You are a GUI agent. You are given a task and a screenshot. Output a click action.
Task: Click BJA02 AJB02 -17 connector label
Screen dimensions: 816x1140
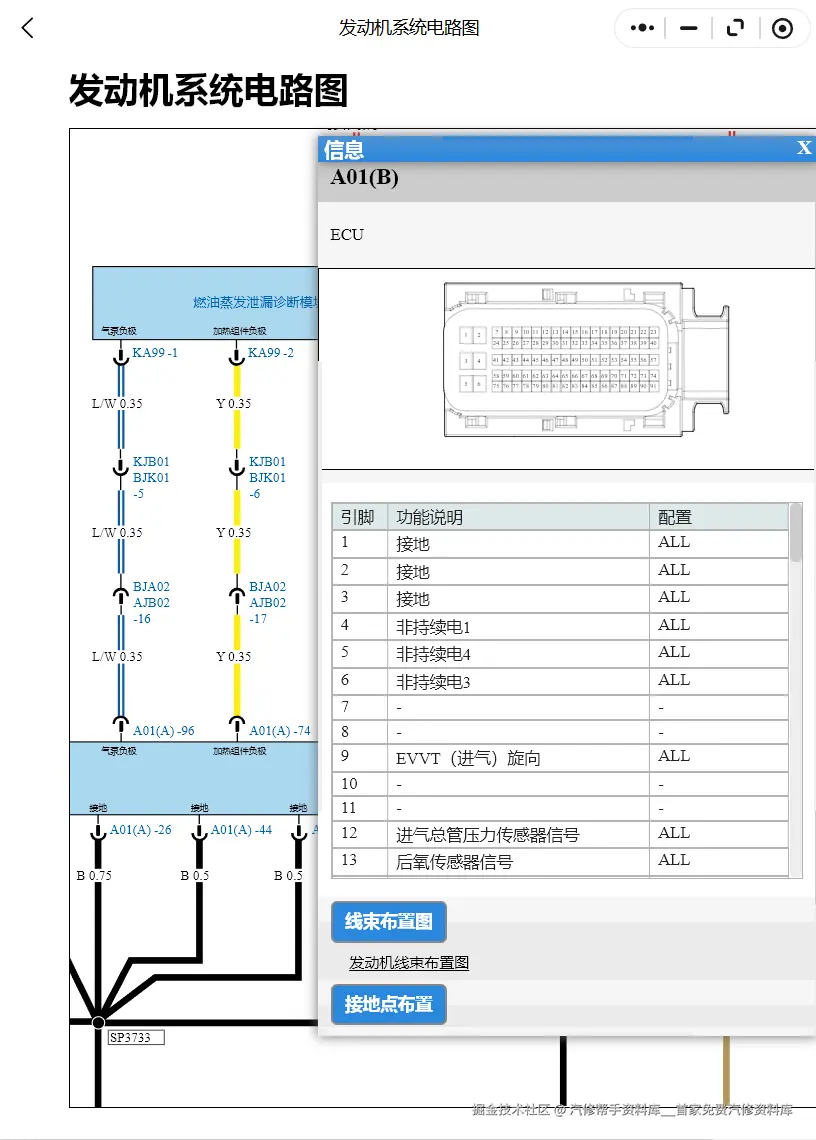click(267, 603)
